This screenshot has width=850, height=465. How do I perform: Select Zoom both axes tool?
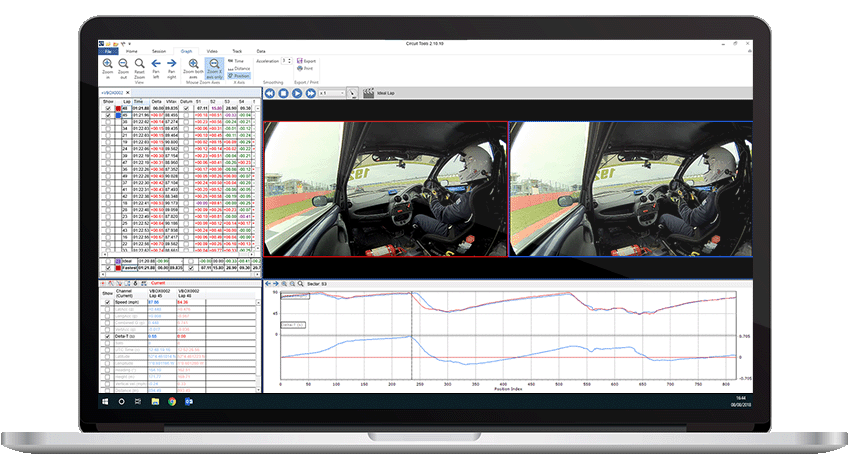193,62
